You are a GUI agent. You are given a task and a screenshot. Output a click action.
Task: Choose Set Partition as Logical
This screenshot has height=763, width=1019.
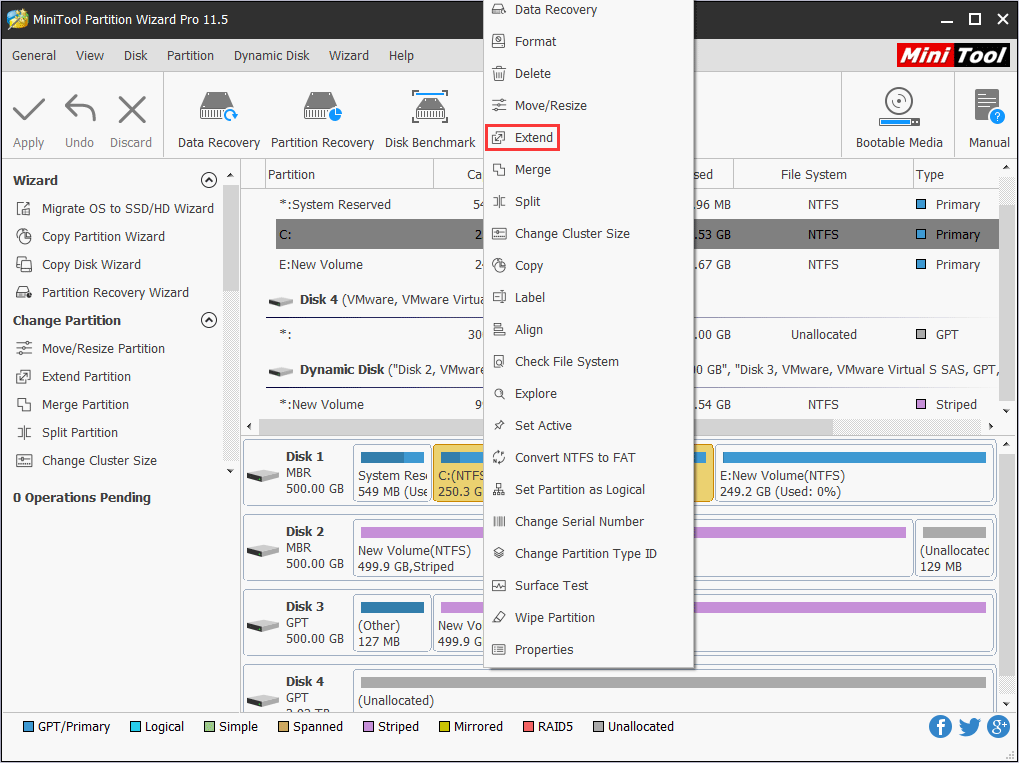point(588,489)
